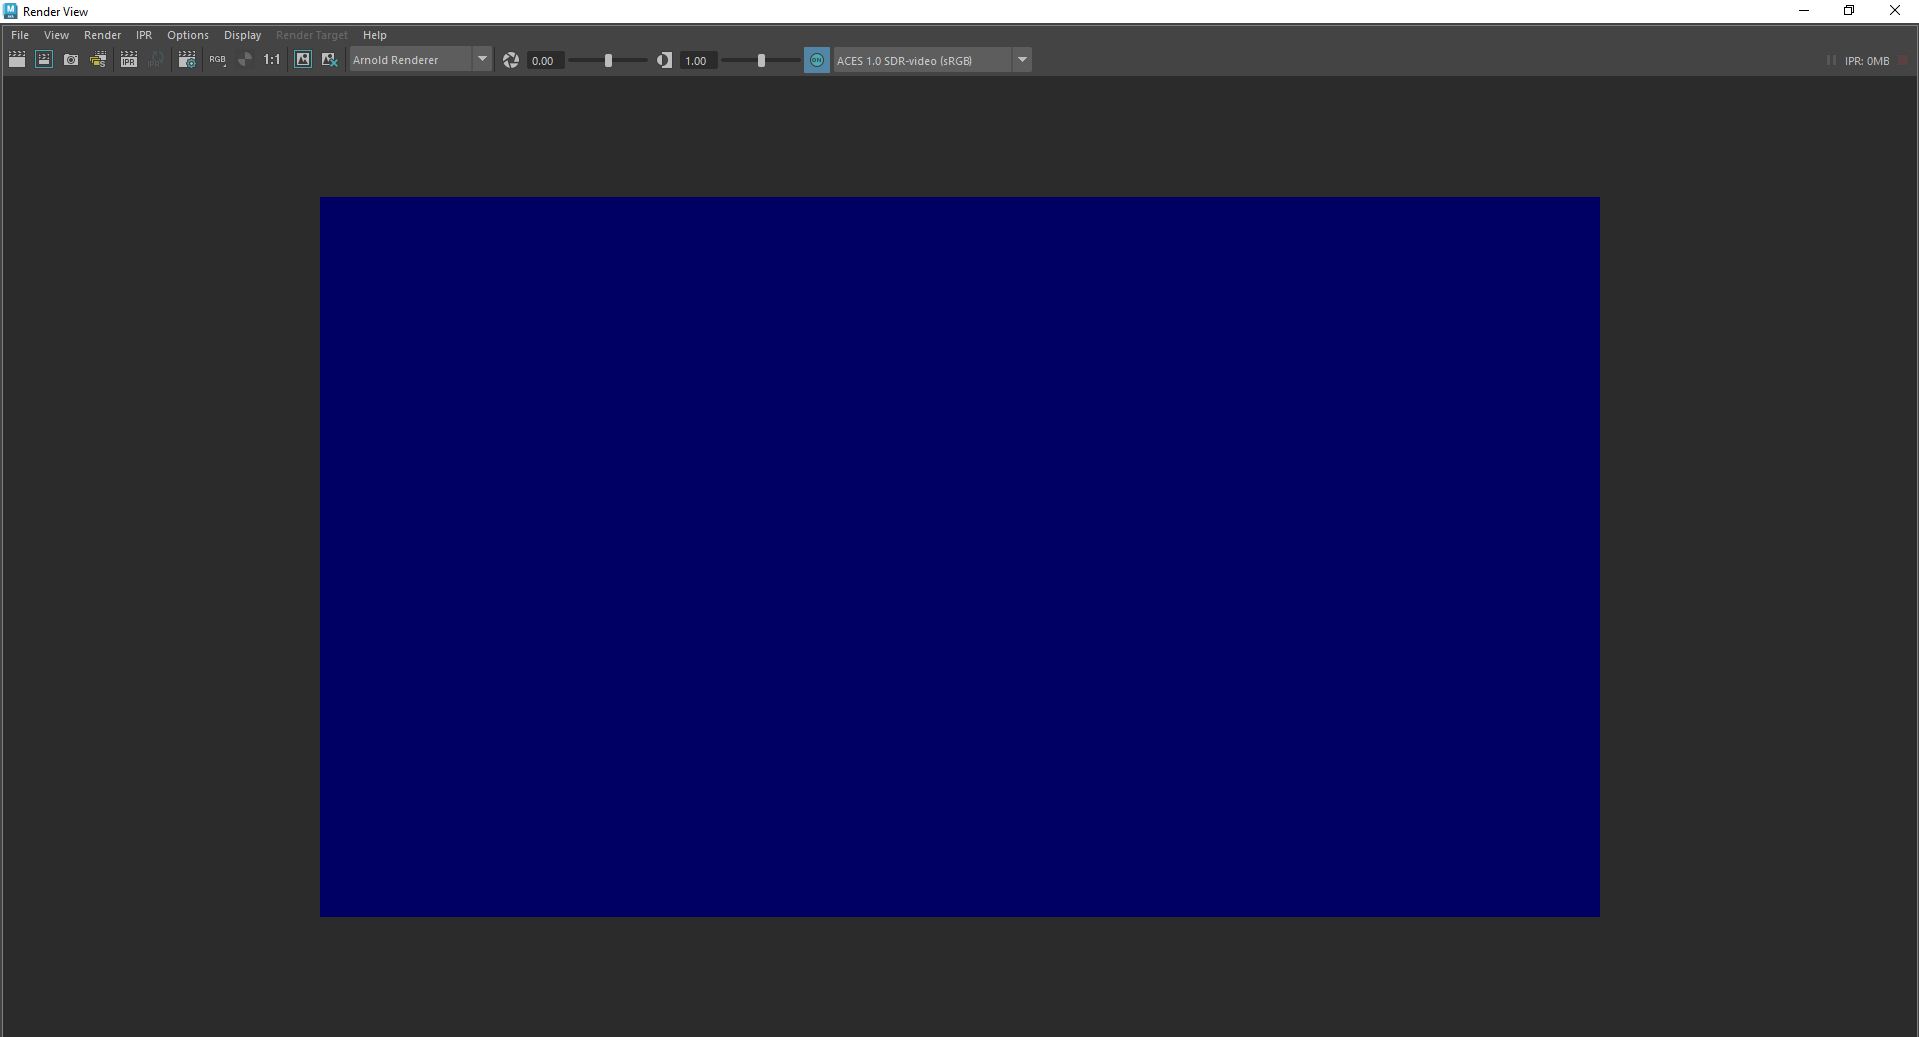Screen dimensions: 1919x1037
Task: Minimize the Render View window
Action: [x=1804, y=11]
